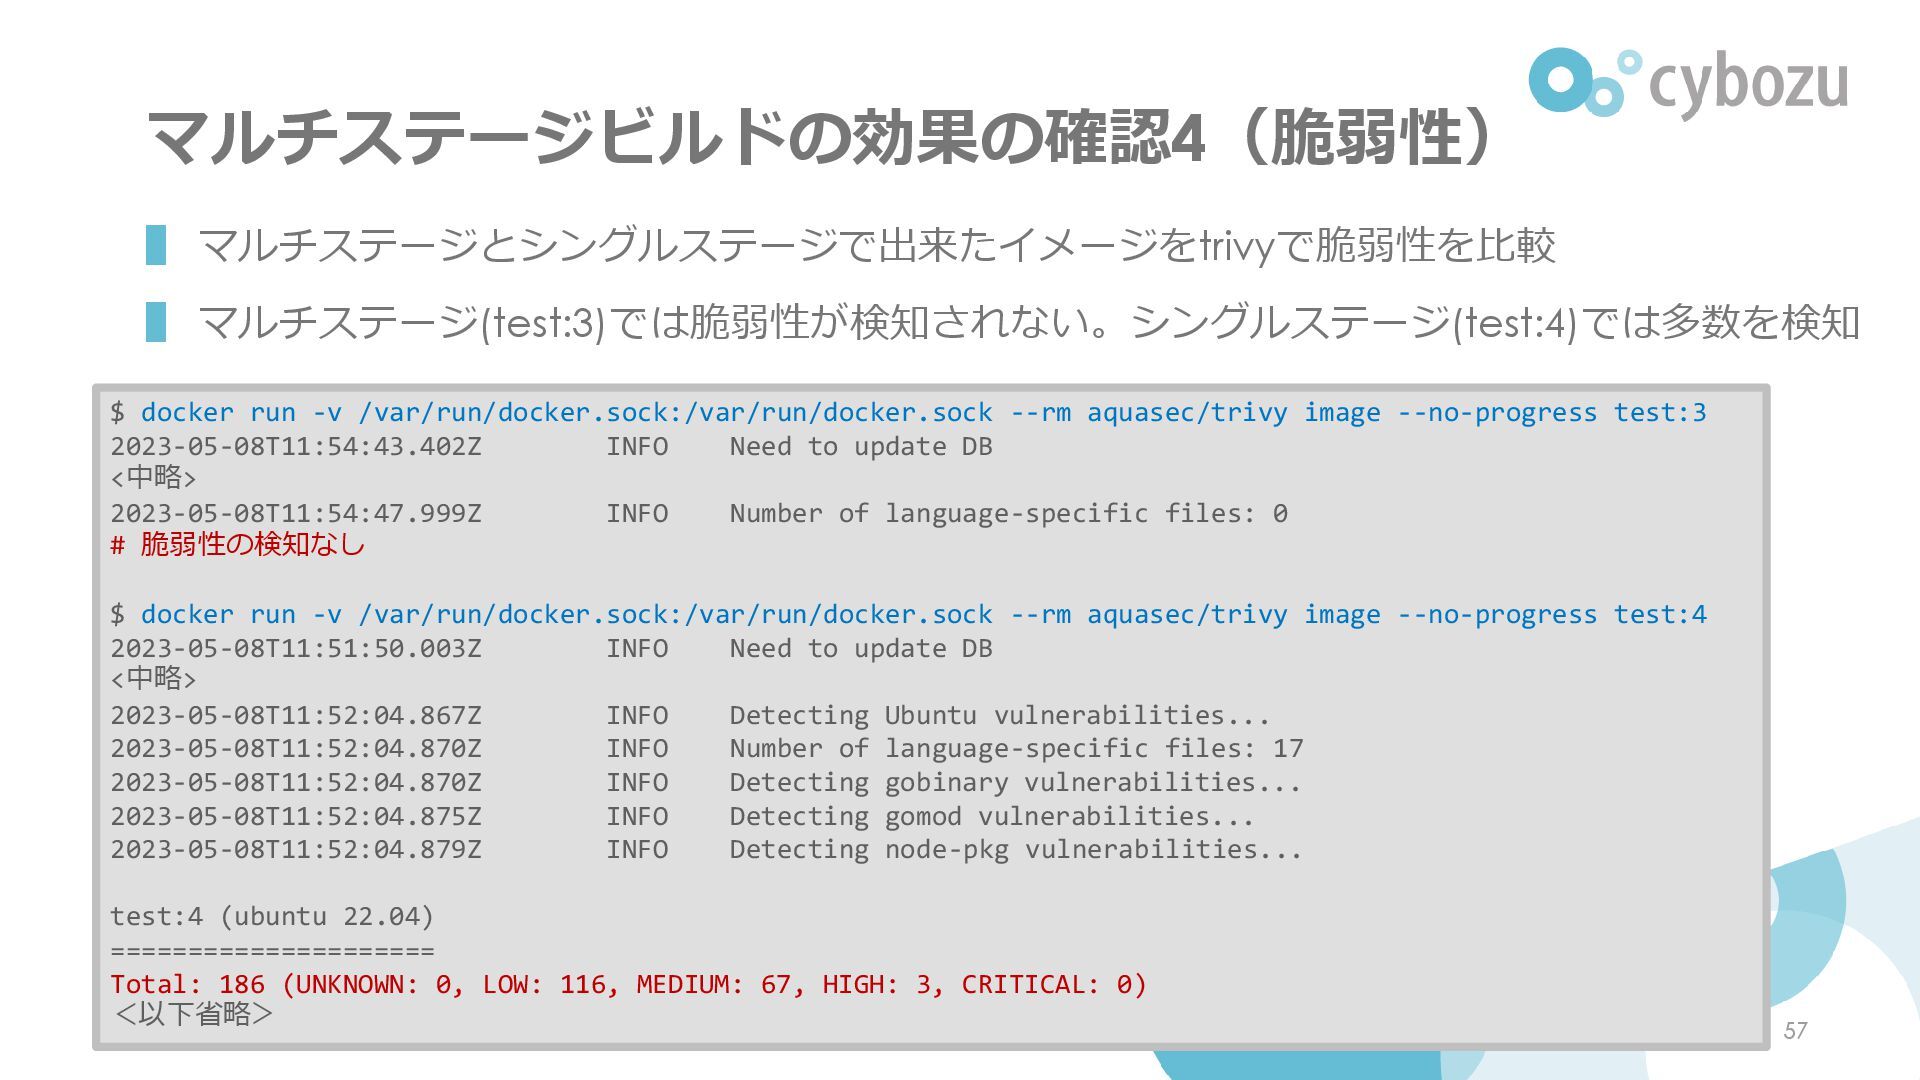Click the second <中略> marker under test:4
Image resolution: width=1920 pixels, height=1080 pixels.
pos(153,680)
